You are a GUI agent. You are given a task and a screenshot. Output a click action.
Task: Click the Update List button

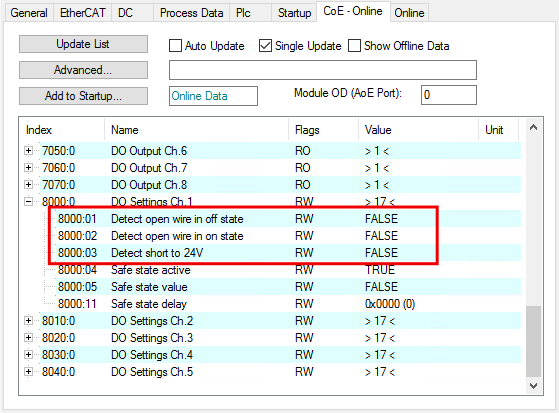pos(83,44)
